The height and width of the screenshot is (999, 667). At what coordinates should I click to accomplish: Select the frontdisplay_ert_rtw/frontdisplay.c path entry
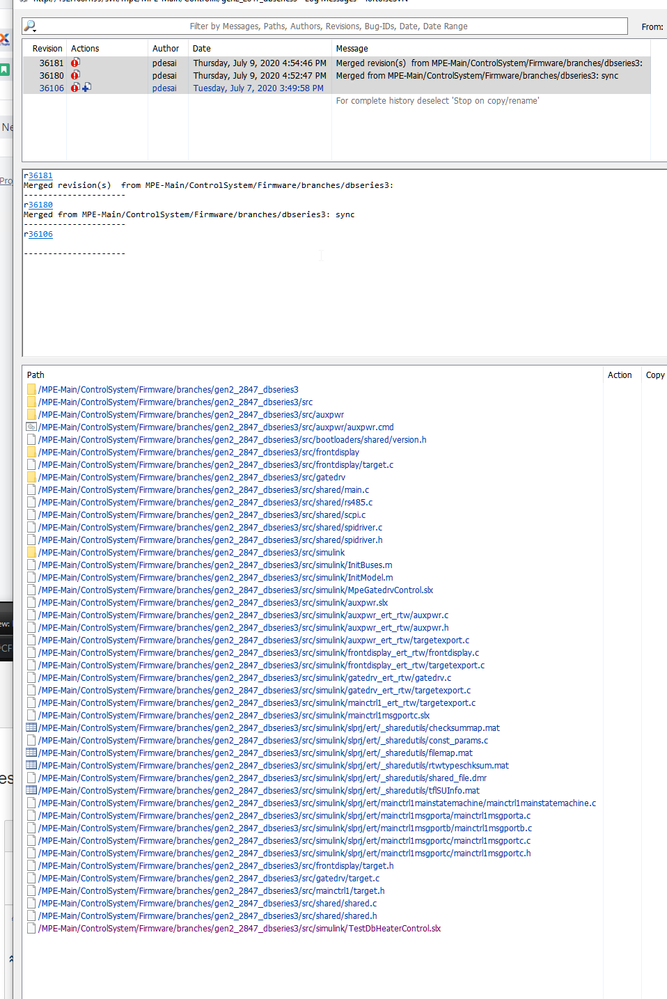259,652
